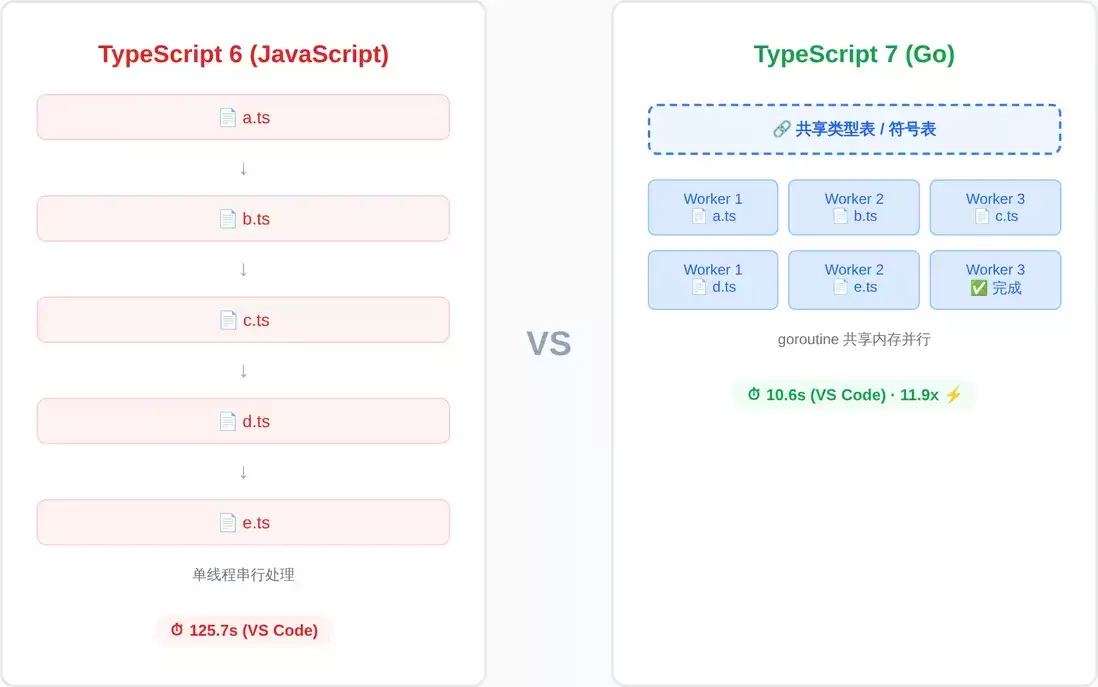Screen dimensions: 1098x687
Task: Click the file icon in Worker 2 b.ts card
Action: tap(840, 216)
